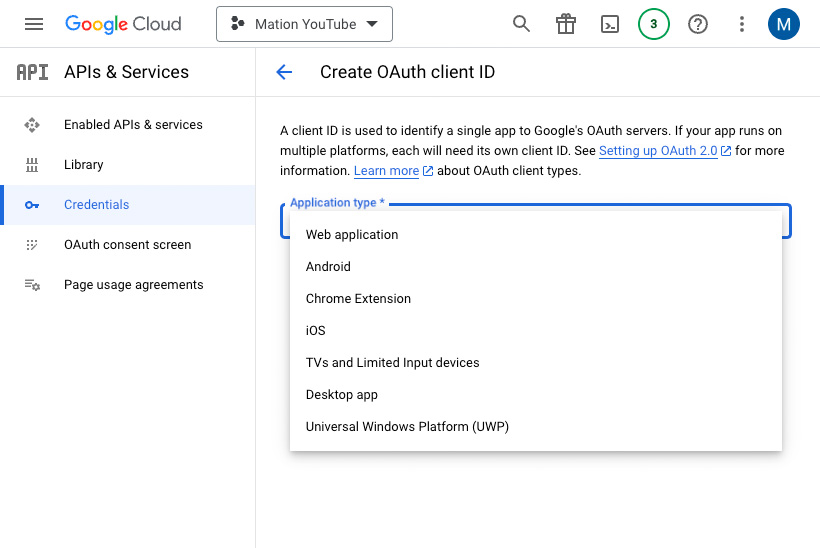Choose Universal Windows Platform (UWP)
This screenshot has width=820, height=548.
[536, 427]
